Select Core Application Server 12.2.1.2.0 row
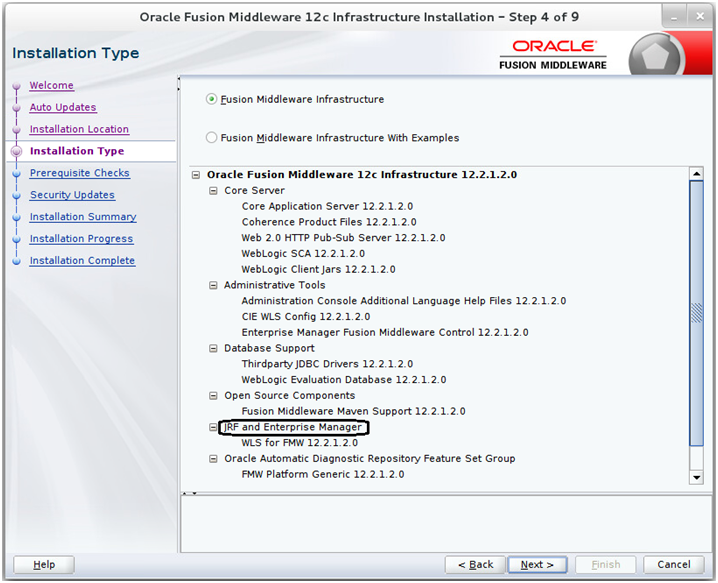The width and height of the screenshot is (718, 583). tap(327, 207)
